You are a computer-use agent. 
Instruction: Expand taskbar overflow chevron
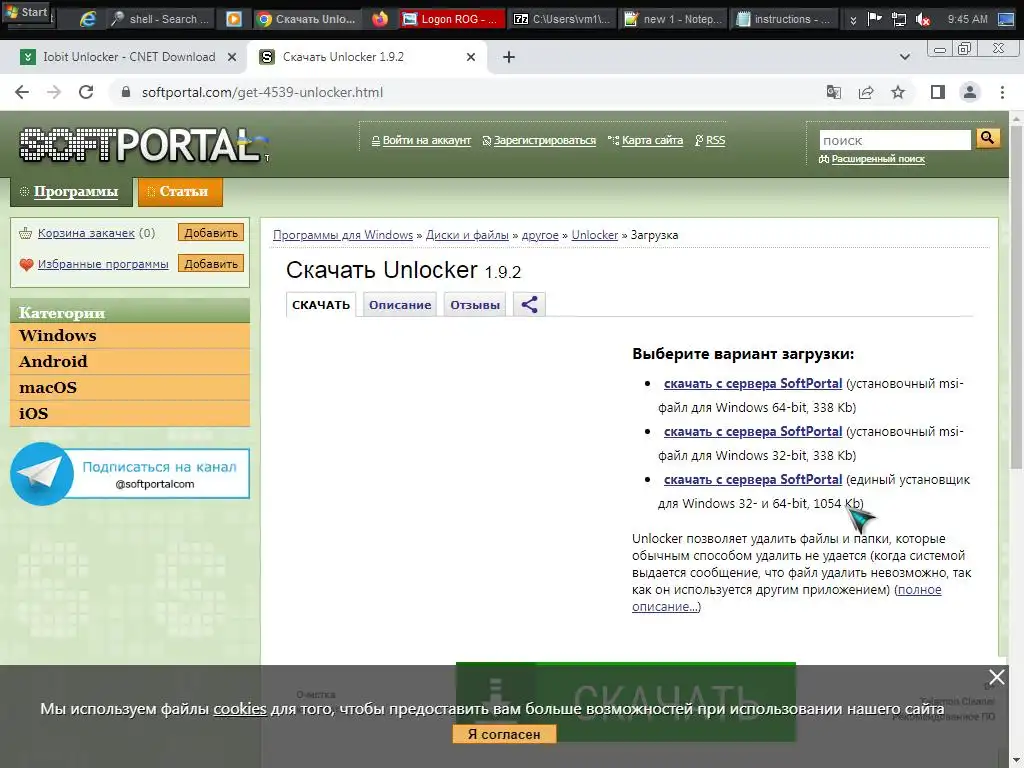point(852,20)
